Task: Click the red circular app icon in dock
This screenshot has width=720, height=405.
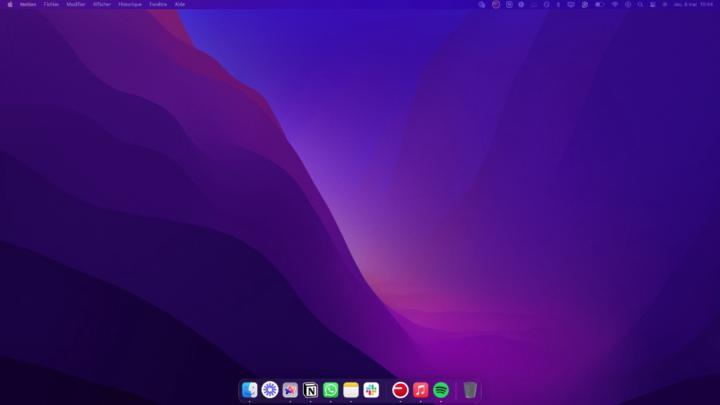Action: (400, 390)
